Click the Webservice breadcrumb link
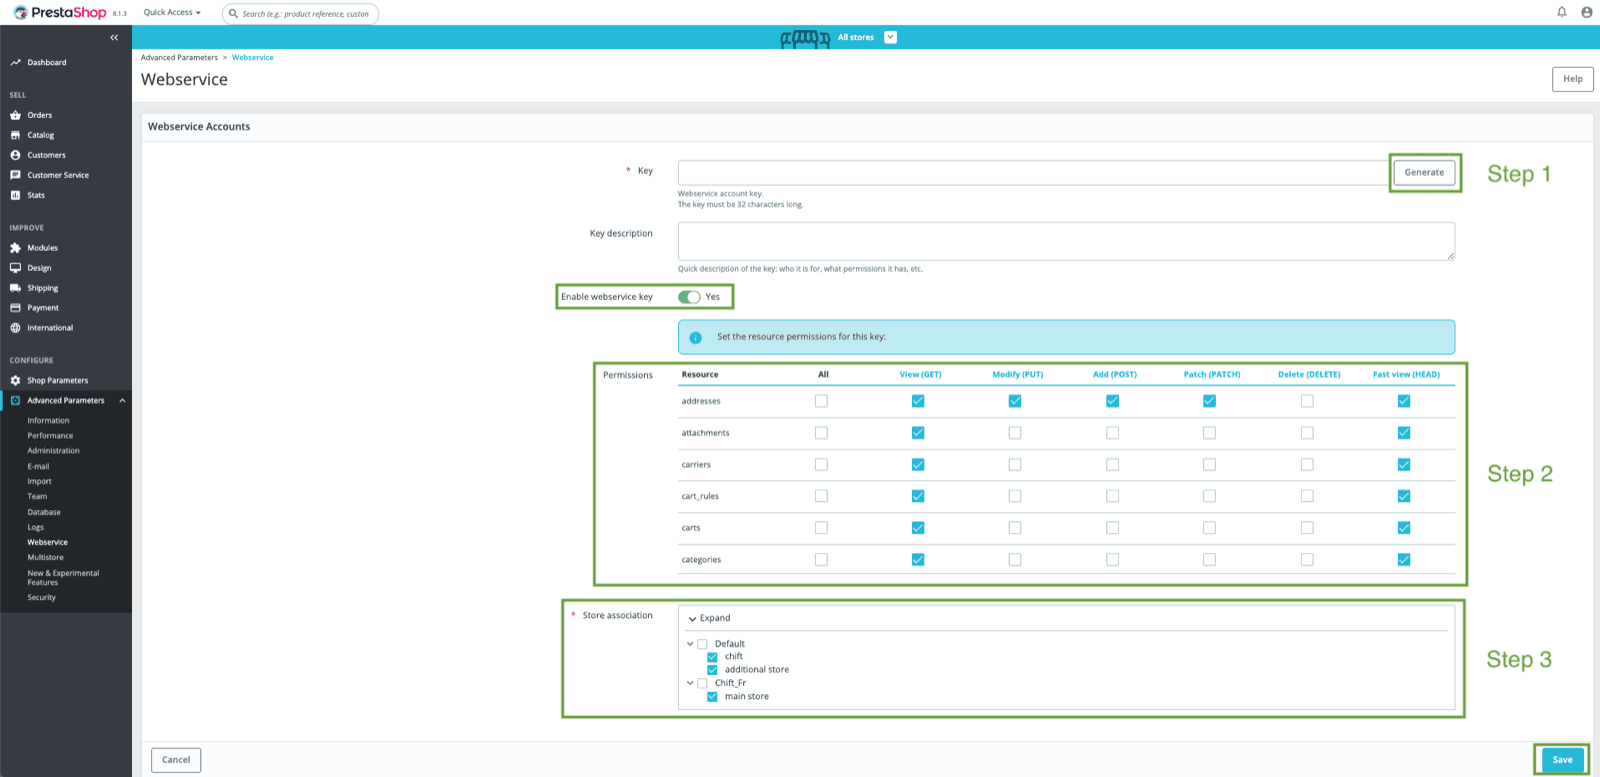 tap(253, 58)
